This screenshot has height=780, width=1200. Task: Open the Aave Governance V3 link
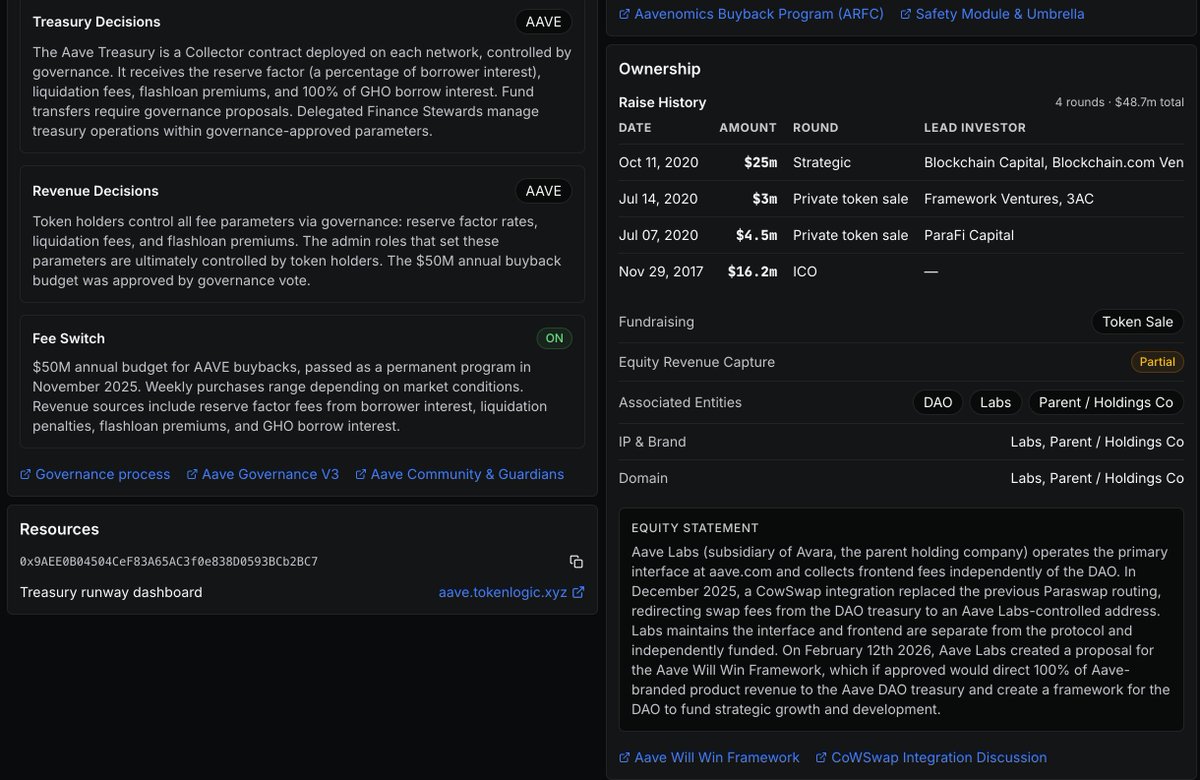pyautogui.click(x=263, y=474)
